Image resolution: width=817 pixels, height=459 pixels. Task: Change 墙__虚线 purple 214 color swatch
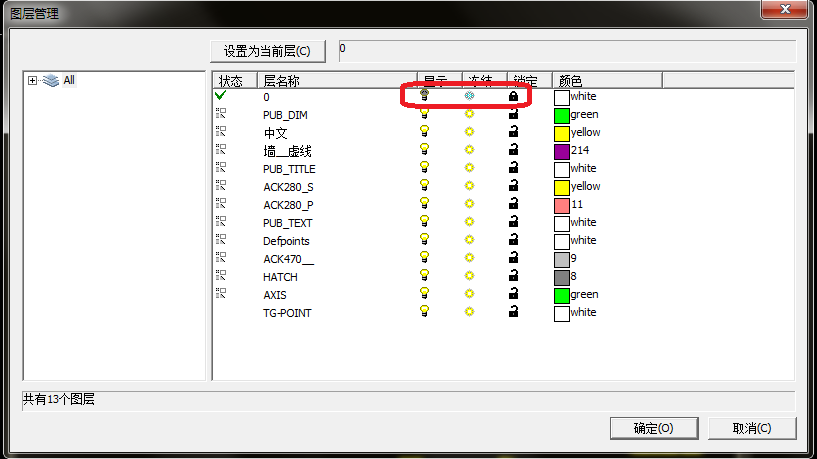tap(562, 152)
